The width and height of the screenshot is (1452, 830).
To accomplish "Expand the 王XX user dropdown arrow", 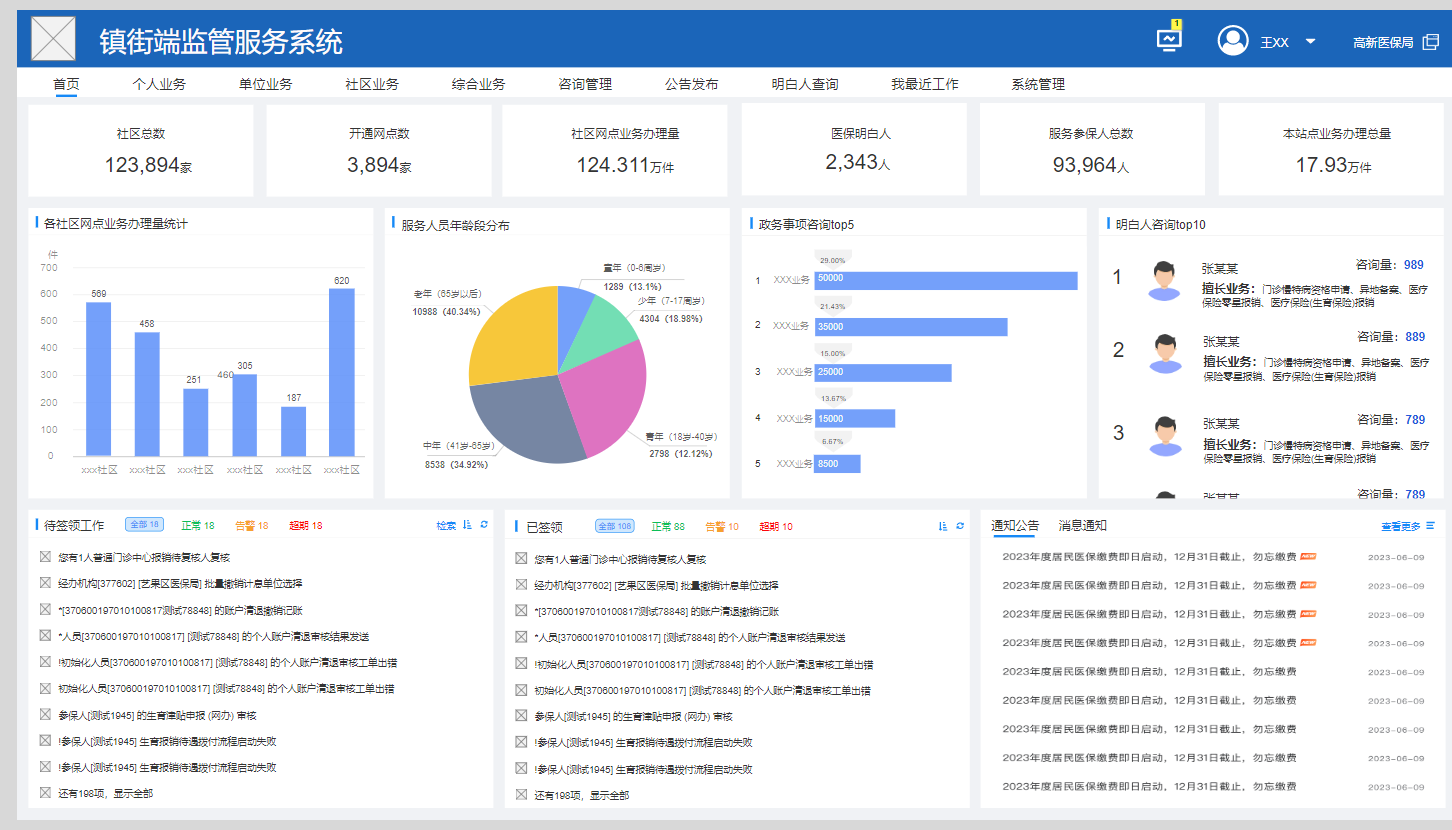I will (x=1310, y=42).
